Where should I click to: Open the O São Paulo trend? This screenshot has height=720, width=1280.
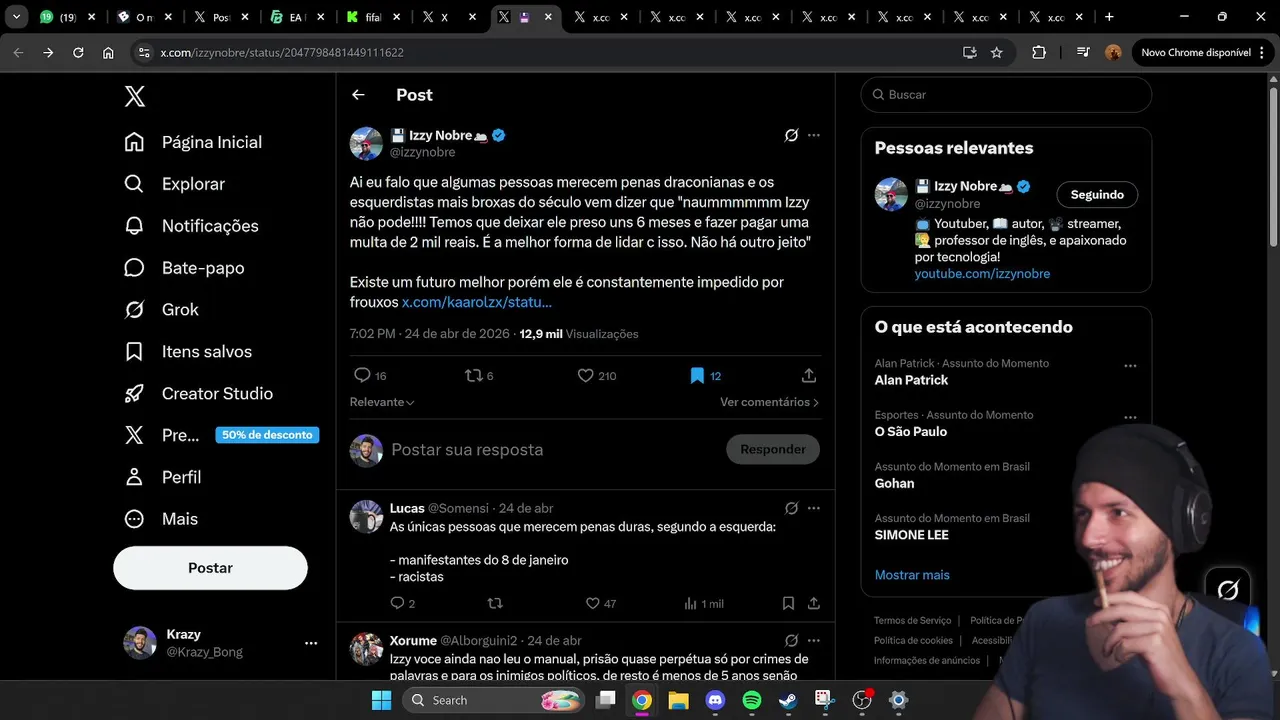coord(911,432)
